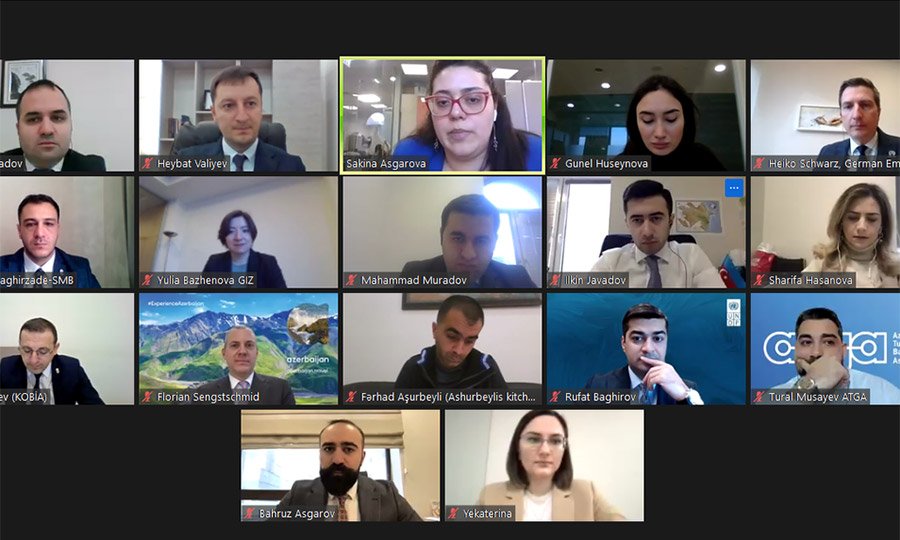
Task: Click the muted mic icon beside Yekaterina
Action: [x=453, y=514]
